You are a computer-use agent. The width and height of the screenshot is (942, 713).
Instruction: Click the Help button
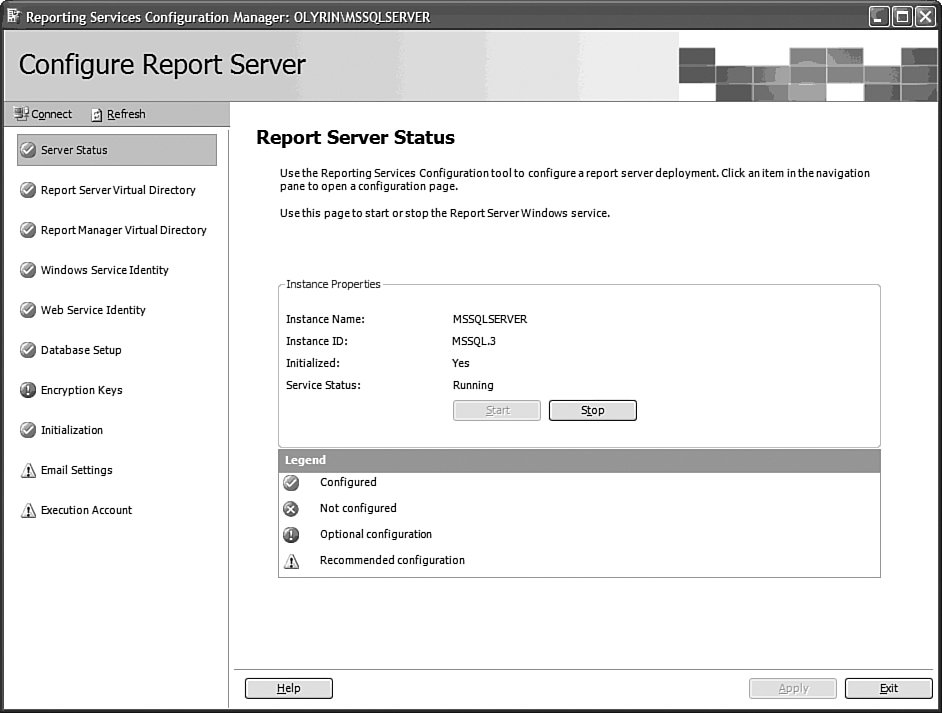pyautogui.click(x=288, y=688)
